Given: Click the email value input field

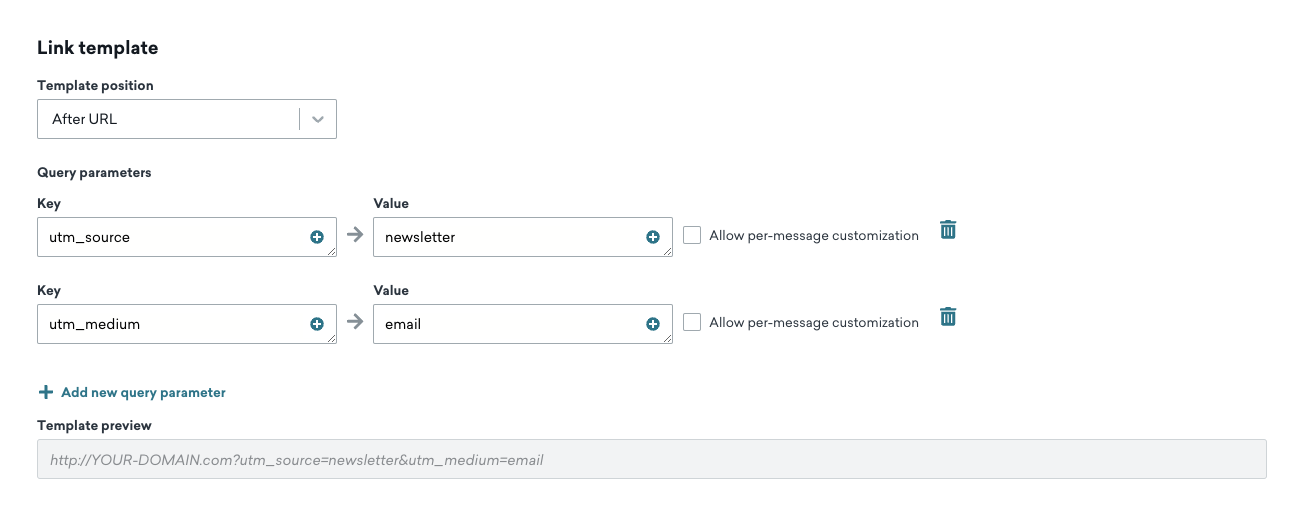Looking at the screenshot, I should 523,324.
